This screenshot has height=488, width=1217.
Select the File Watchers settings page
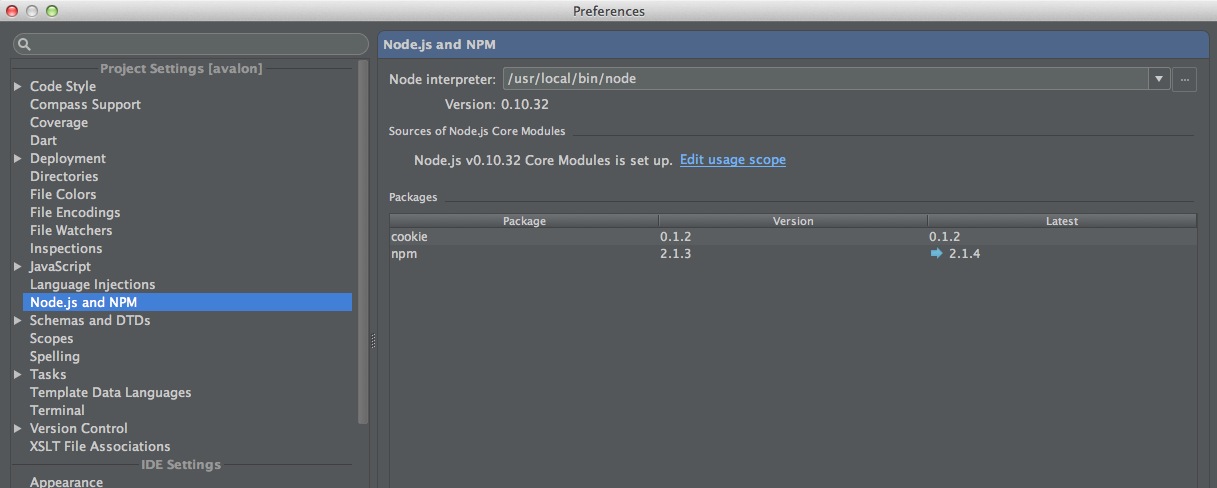click(71, 231)
